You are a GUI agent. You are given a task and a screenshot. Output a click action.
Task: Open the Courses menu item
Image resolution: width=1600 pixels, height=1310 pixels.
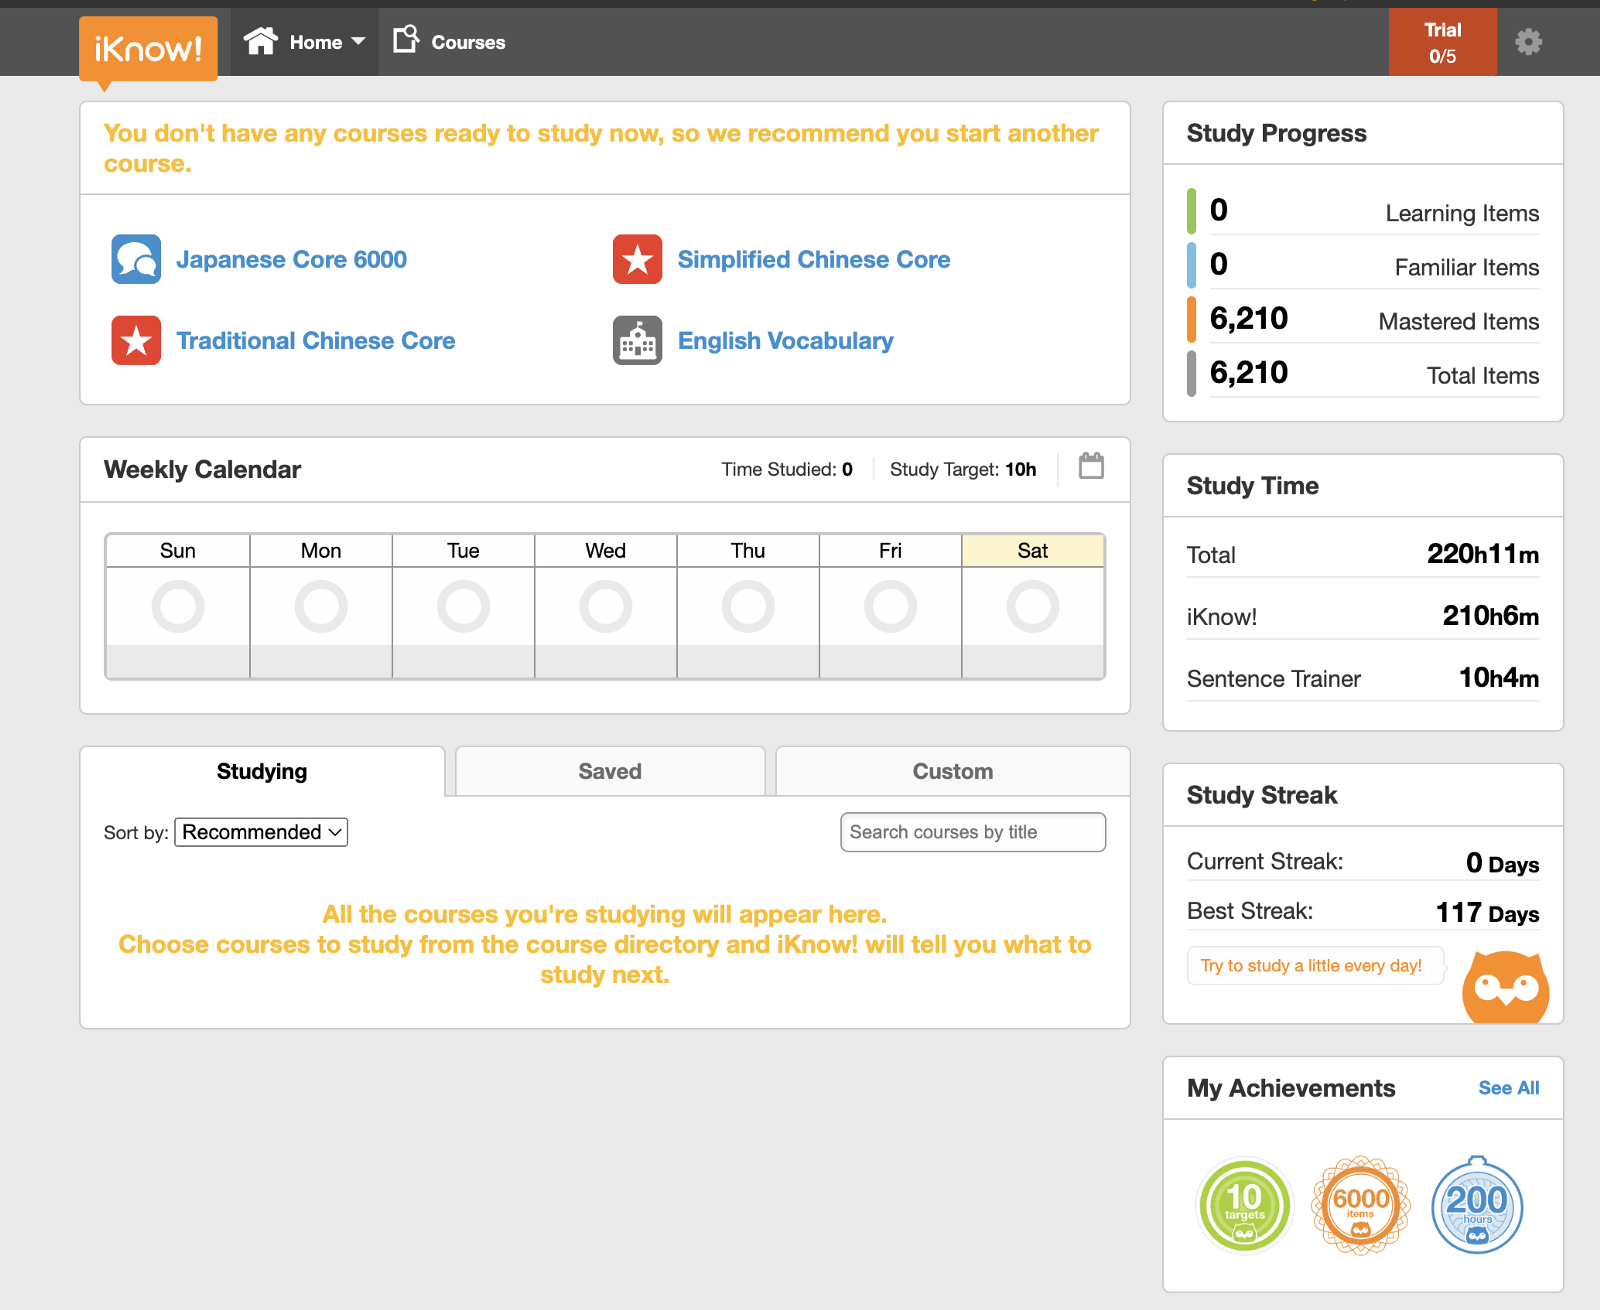(449, 42)
